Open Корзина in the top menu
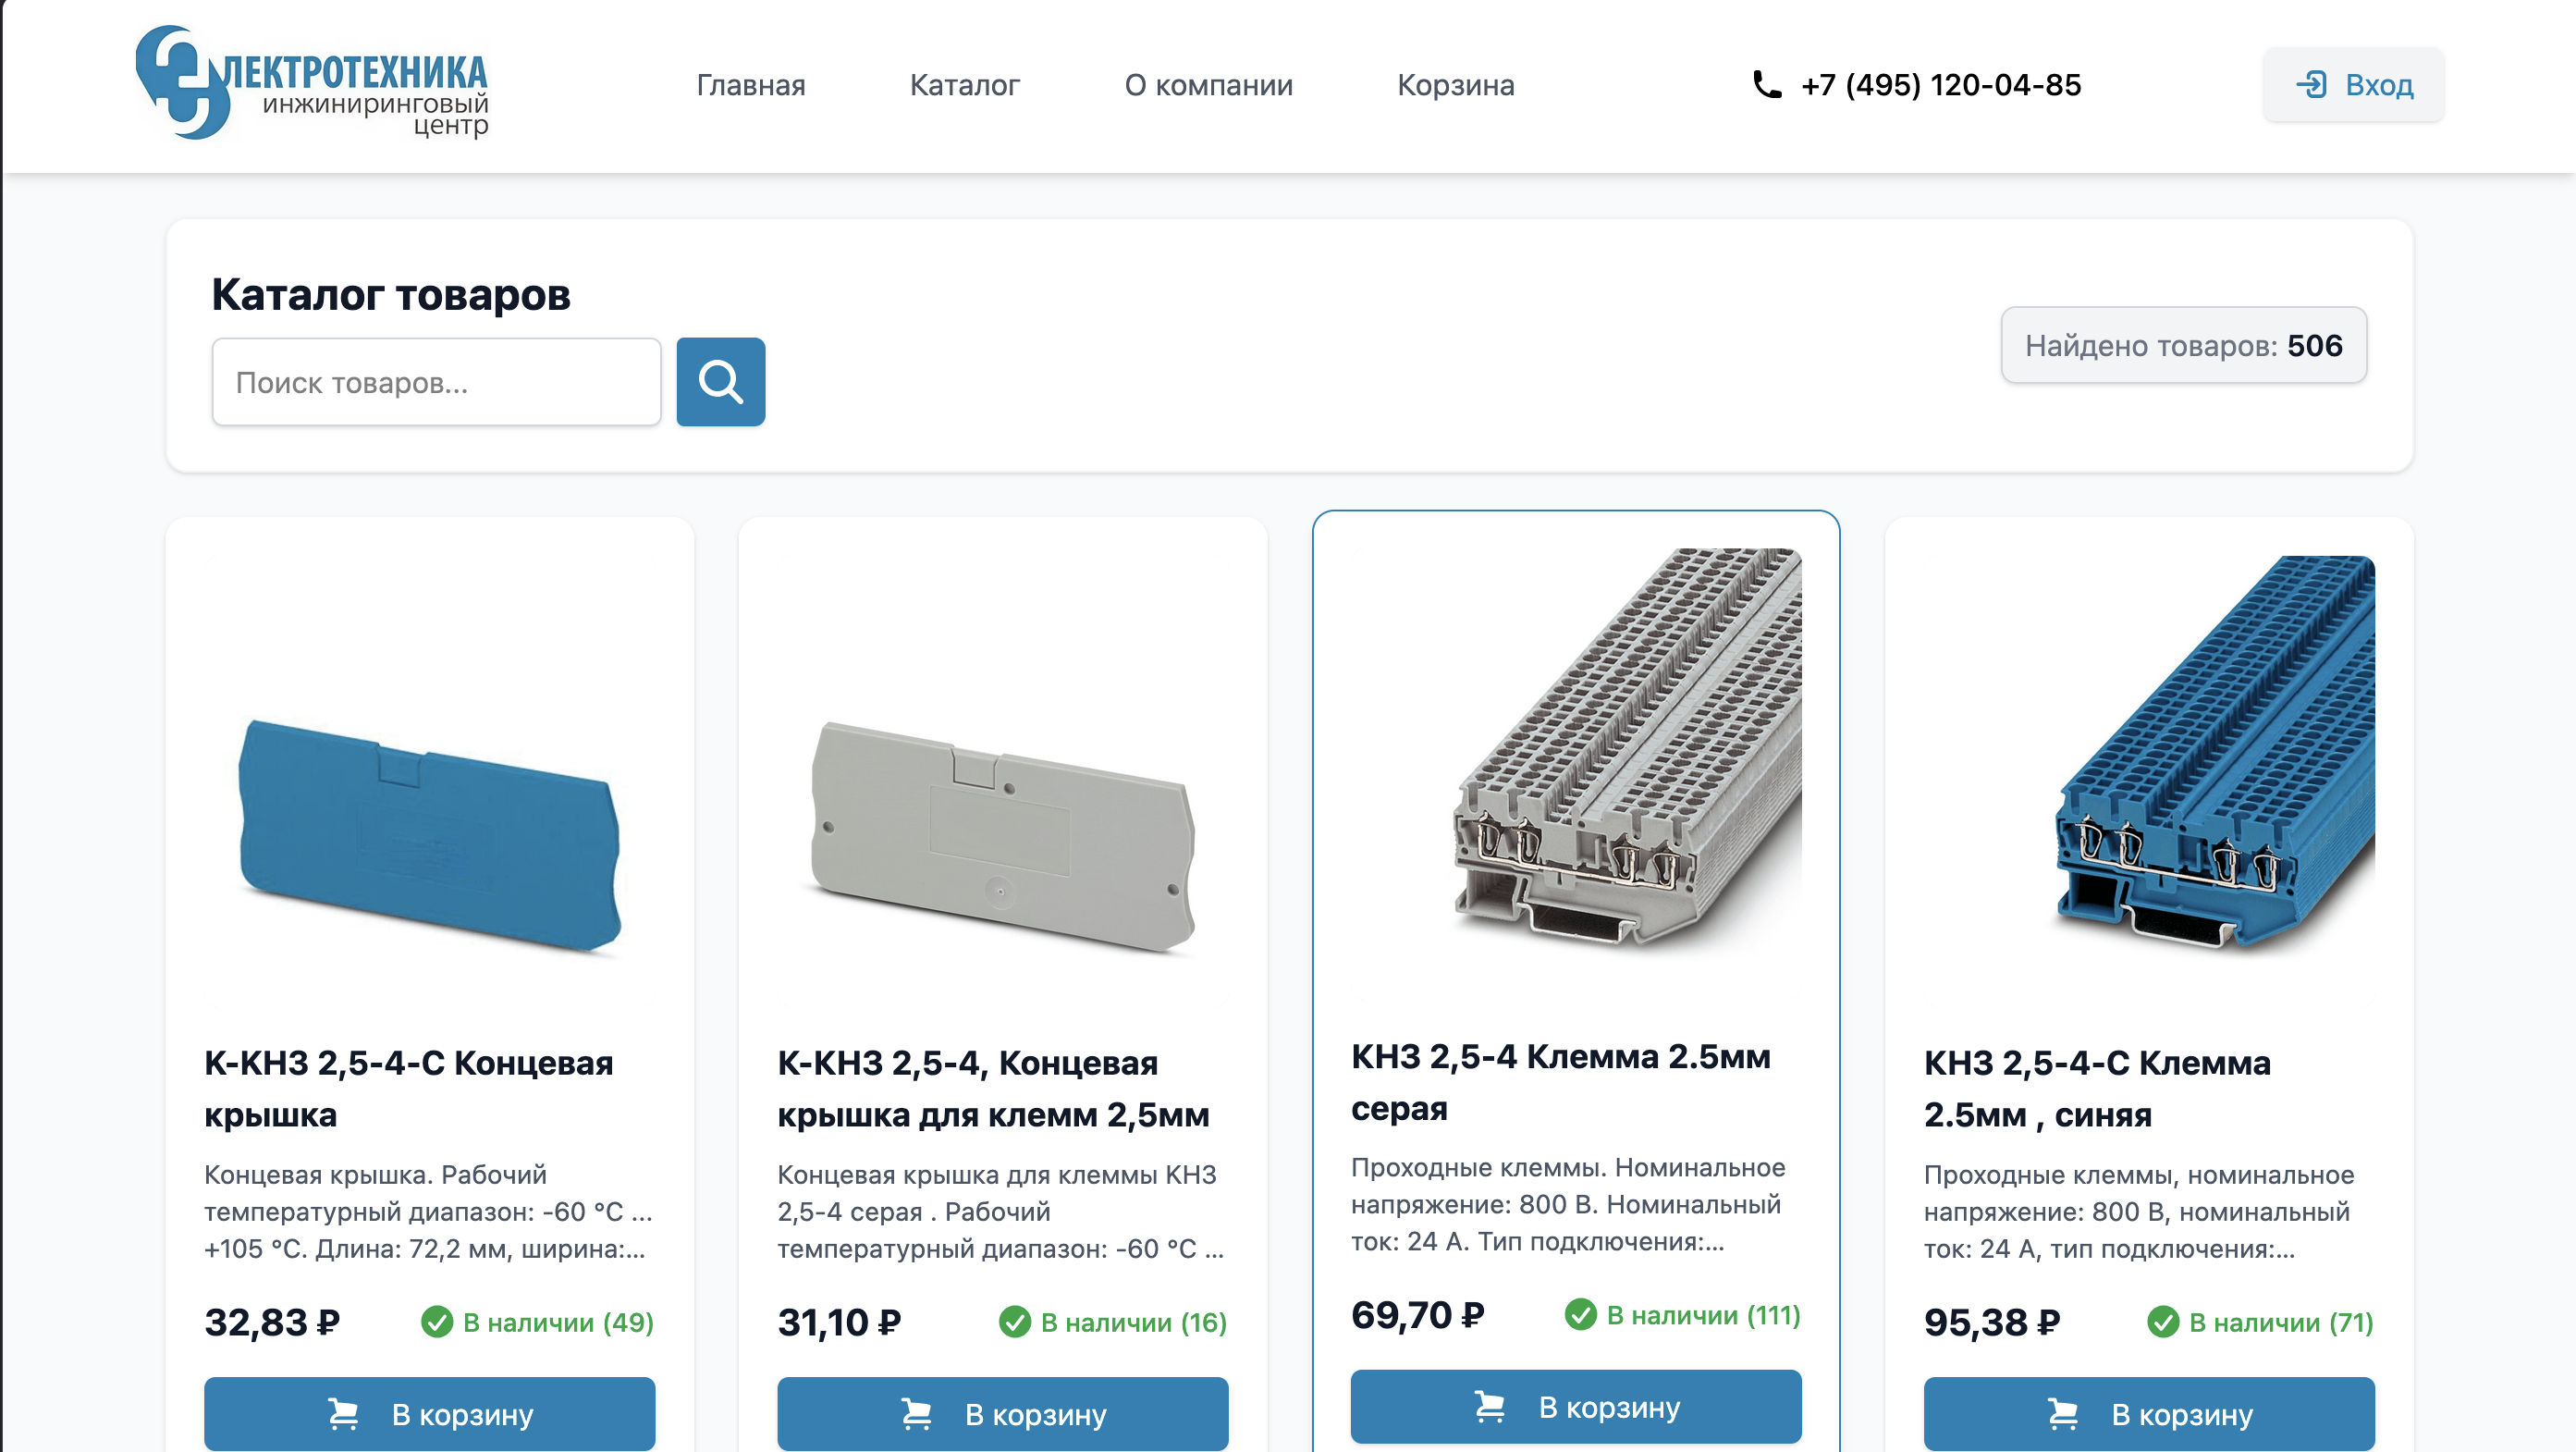Viewport: 2576px width, 1452px height. tap(1455, 85)
